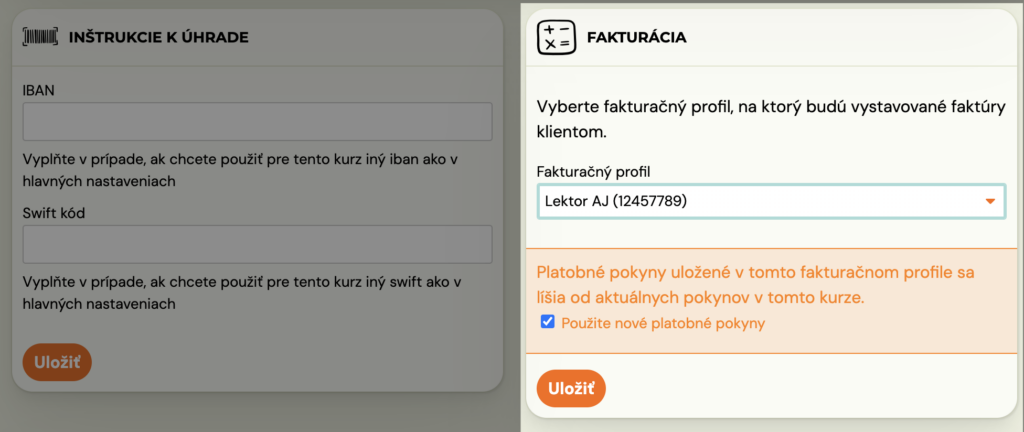Select the 'Lektor AJ (12457789)' value text
The height and width of the screenshot is (432, 1024).
(x=615, y=202)
